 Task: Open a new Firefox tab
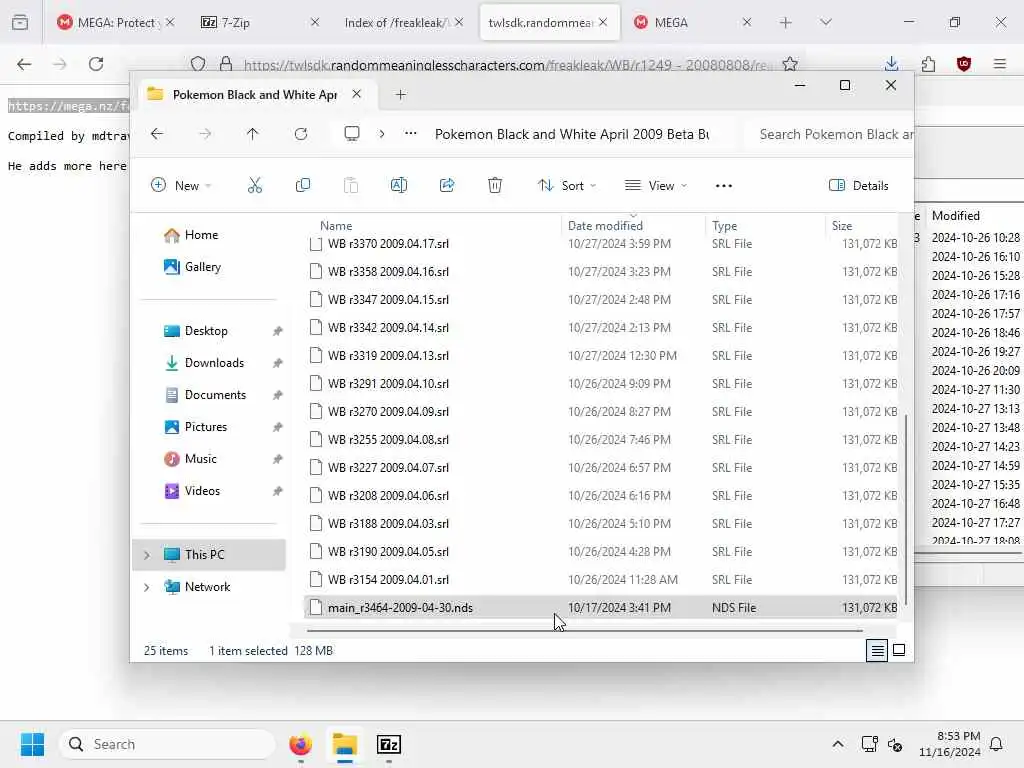pos(786,23)
